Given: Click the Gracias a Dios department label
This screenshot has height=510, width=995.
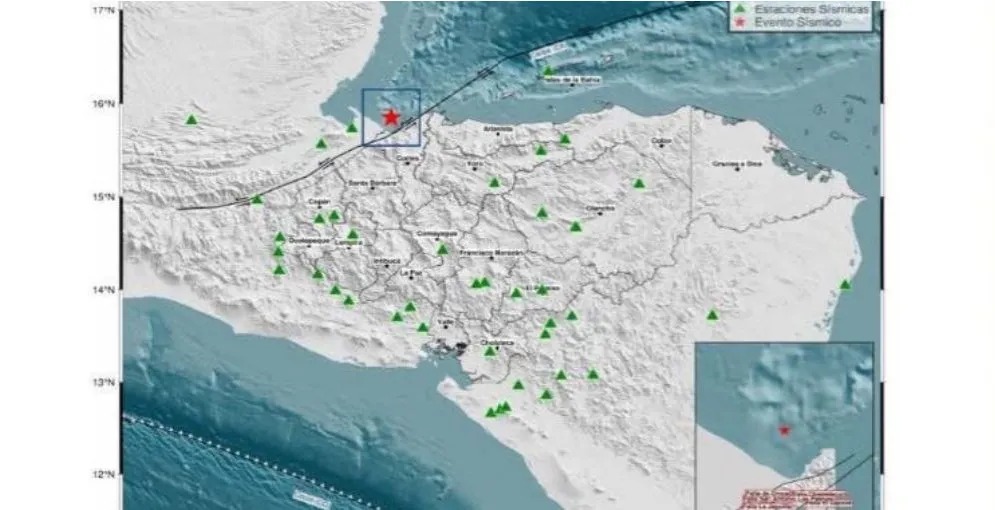Looking at the screenshot, I should [736, 163].
